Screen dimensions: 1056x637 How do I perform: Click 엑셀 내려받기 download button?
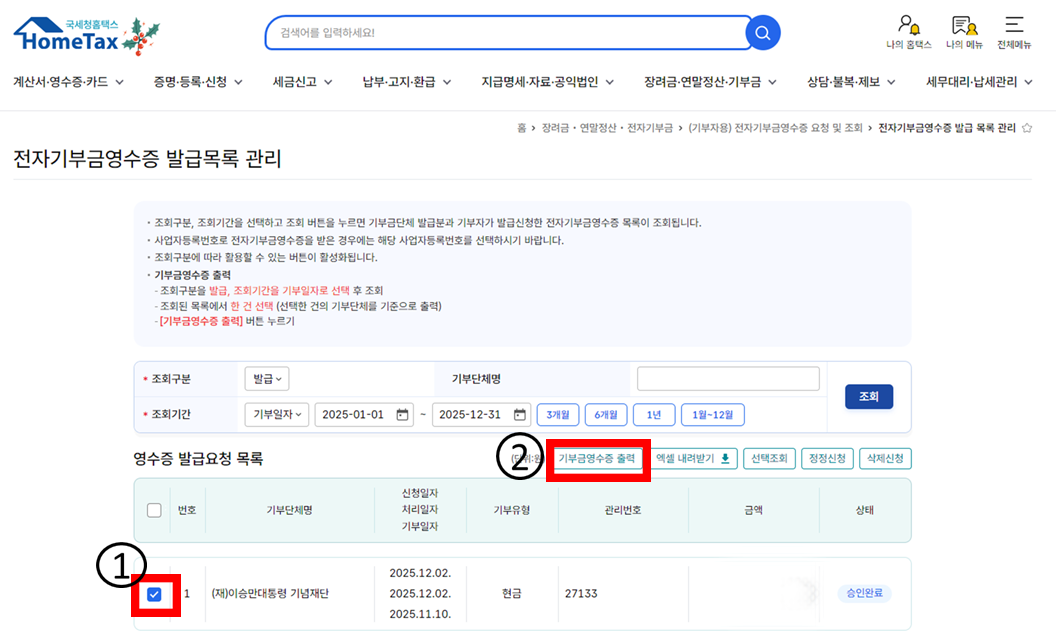point(695,459)
